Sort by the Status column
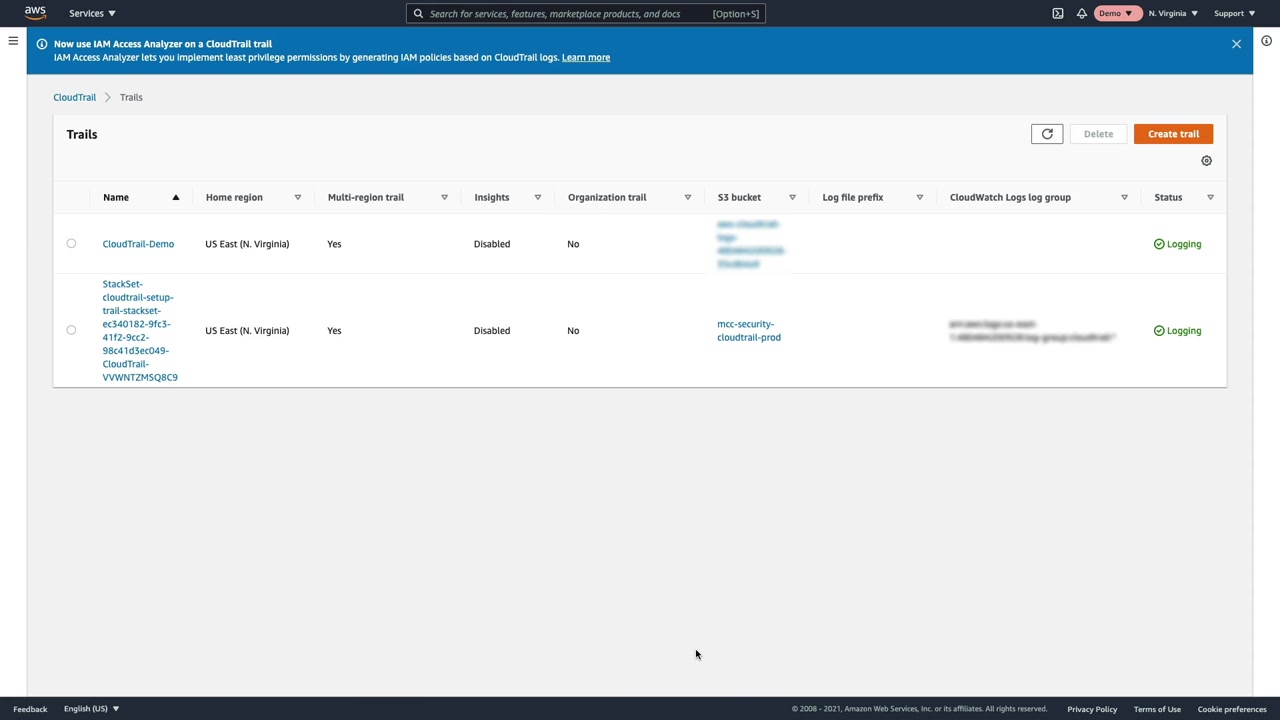The image size is (1280, 720). click(x=1210, y=197)
